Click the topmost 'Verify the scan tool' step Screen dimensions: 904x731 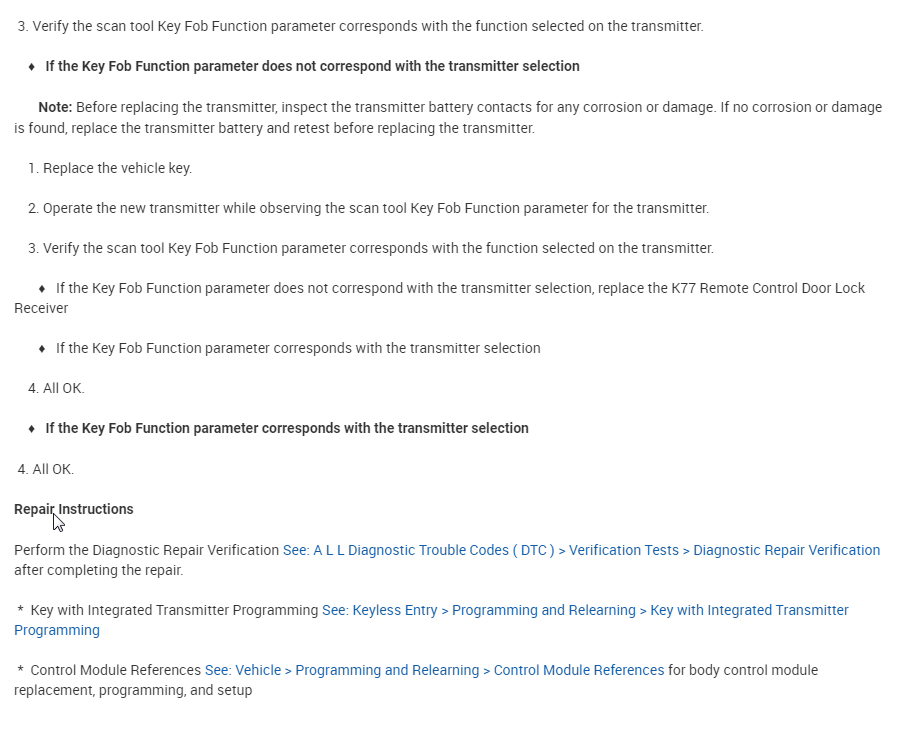(367, 26)
